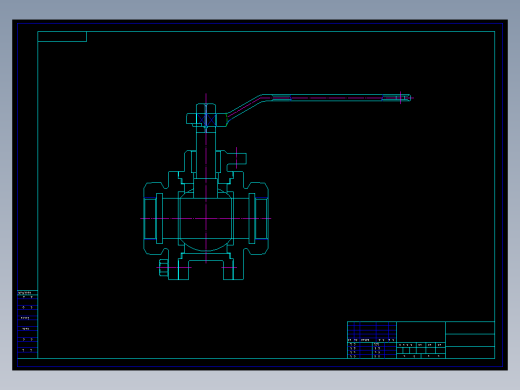Select the ball in the valve body center
Screen dimensions: 520x390
206,219
